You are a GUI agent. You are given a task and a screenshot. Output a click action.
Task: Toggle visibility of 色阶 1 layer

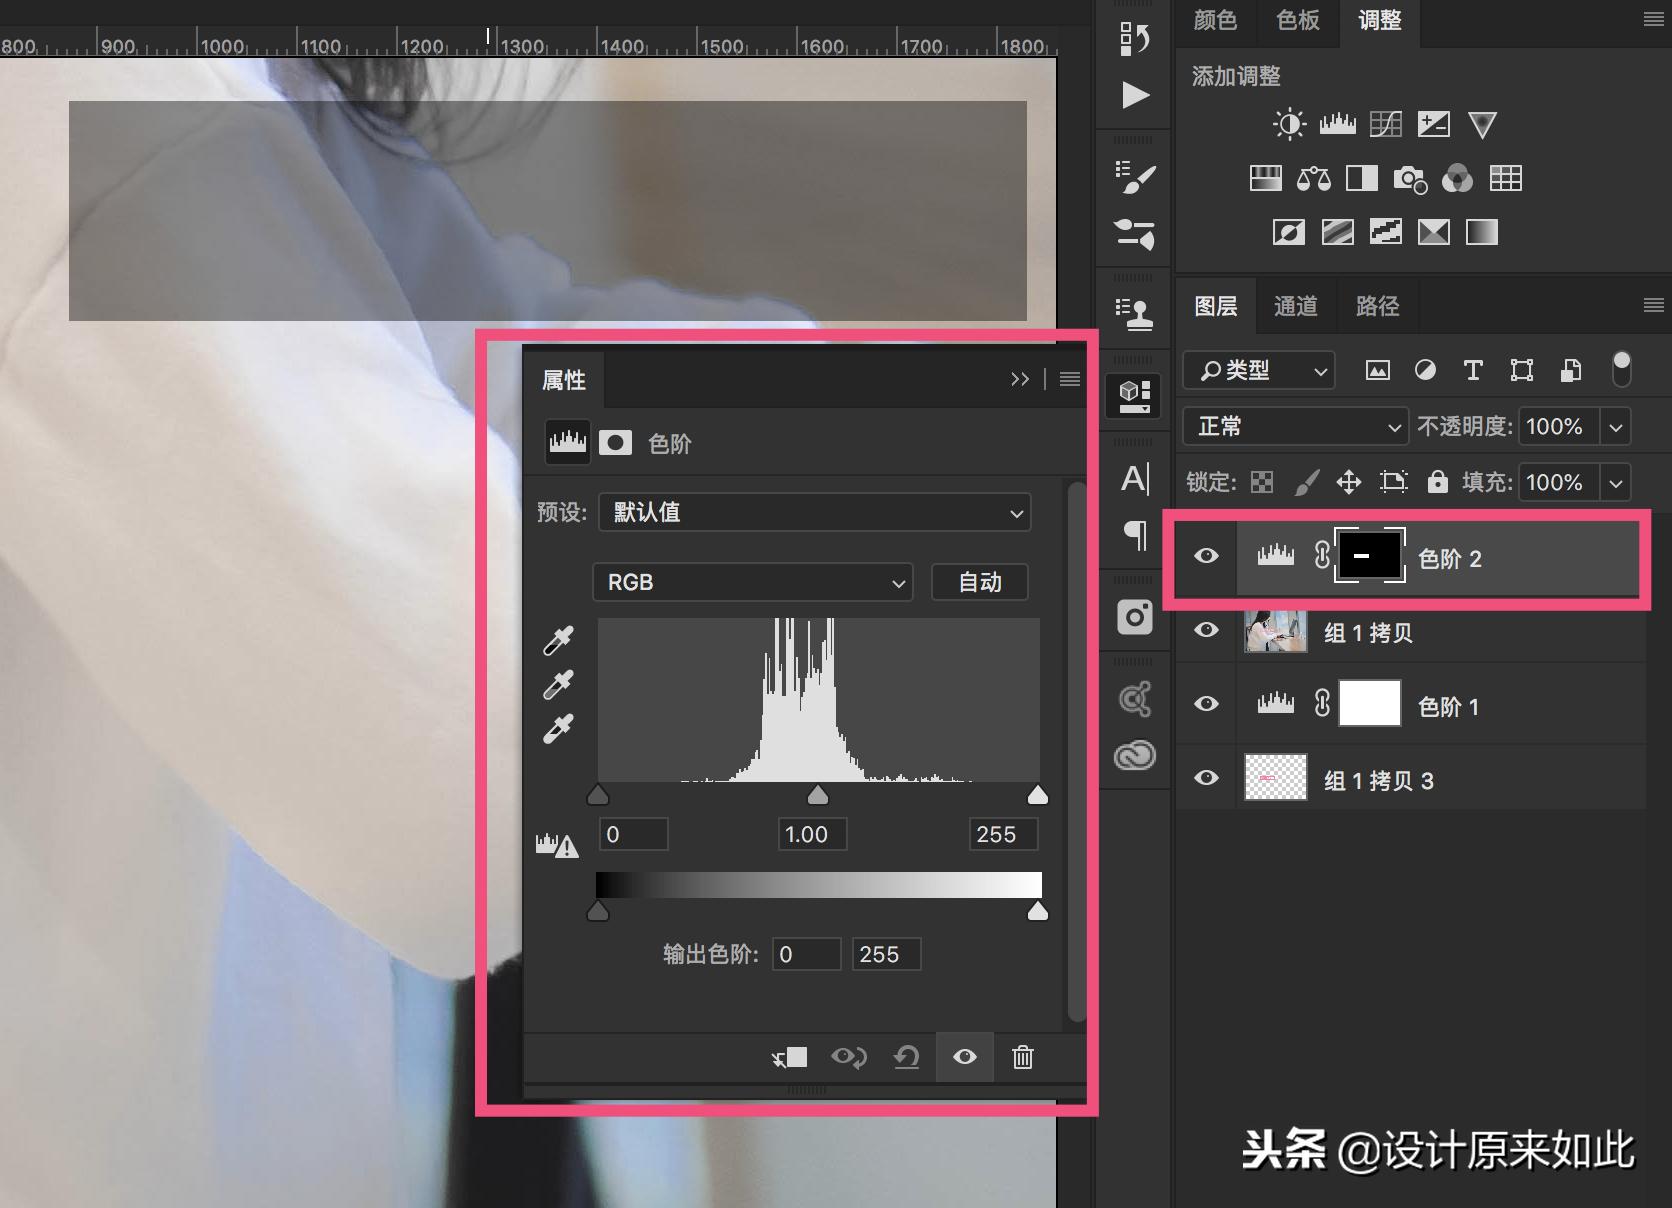[1206, 704]
